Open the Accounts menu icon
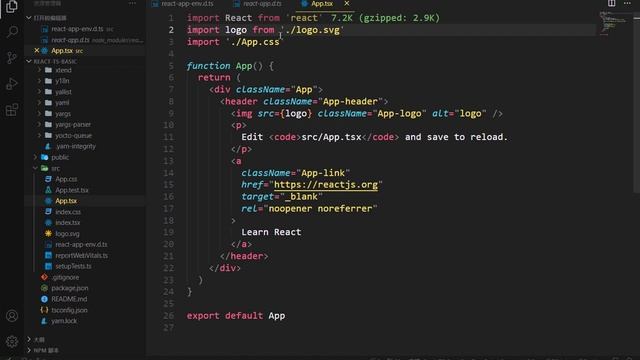The image size is (640, 360). tap(12, 316)
